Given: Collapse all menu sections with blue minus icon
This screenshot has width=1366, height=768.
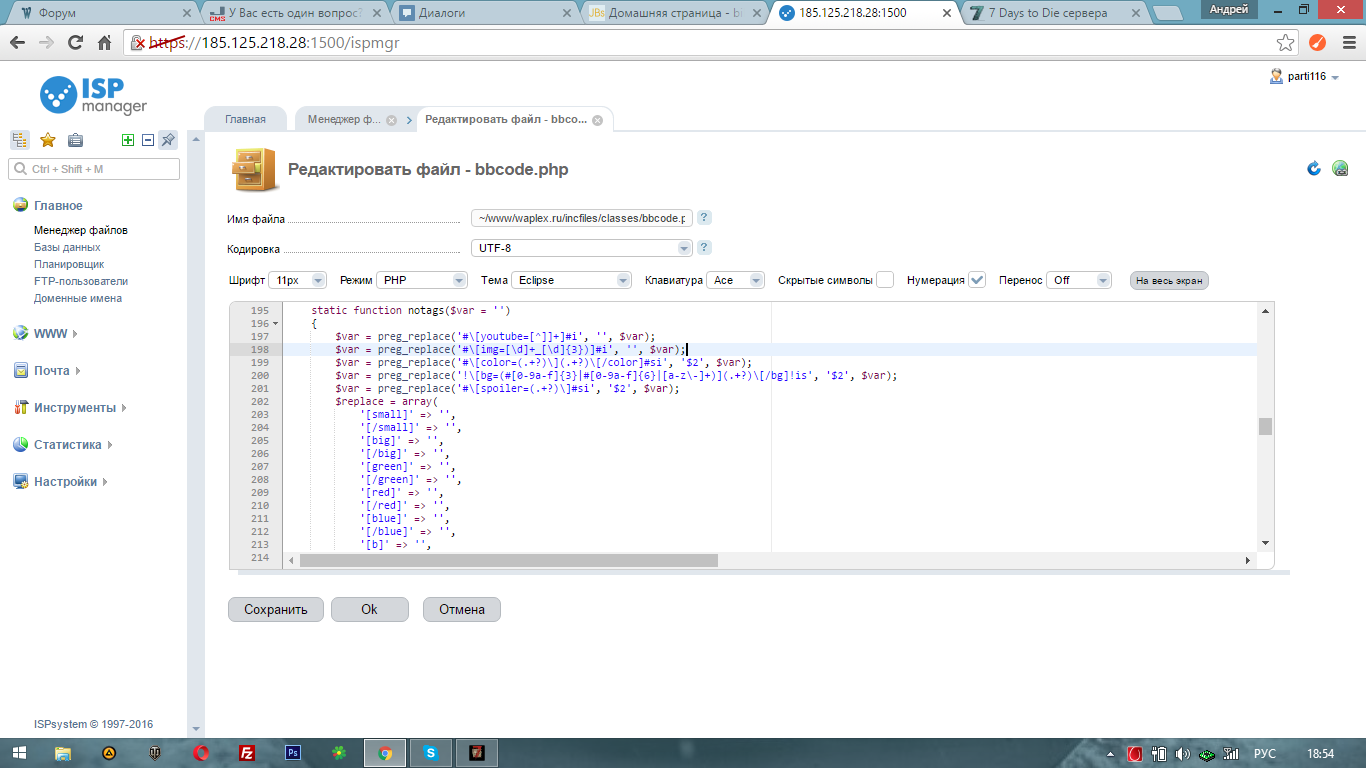Looking at the screenshot, I should [148, 140].
